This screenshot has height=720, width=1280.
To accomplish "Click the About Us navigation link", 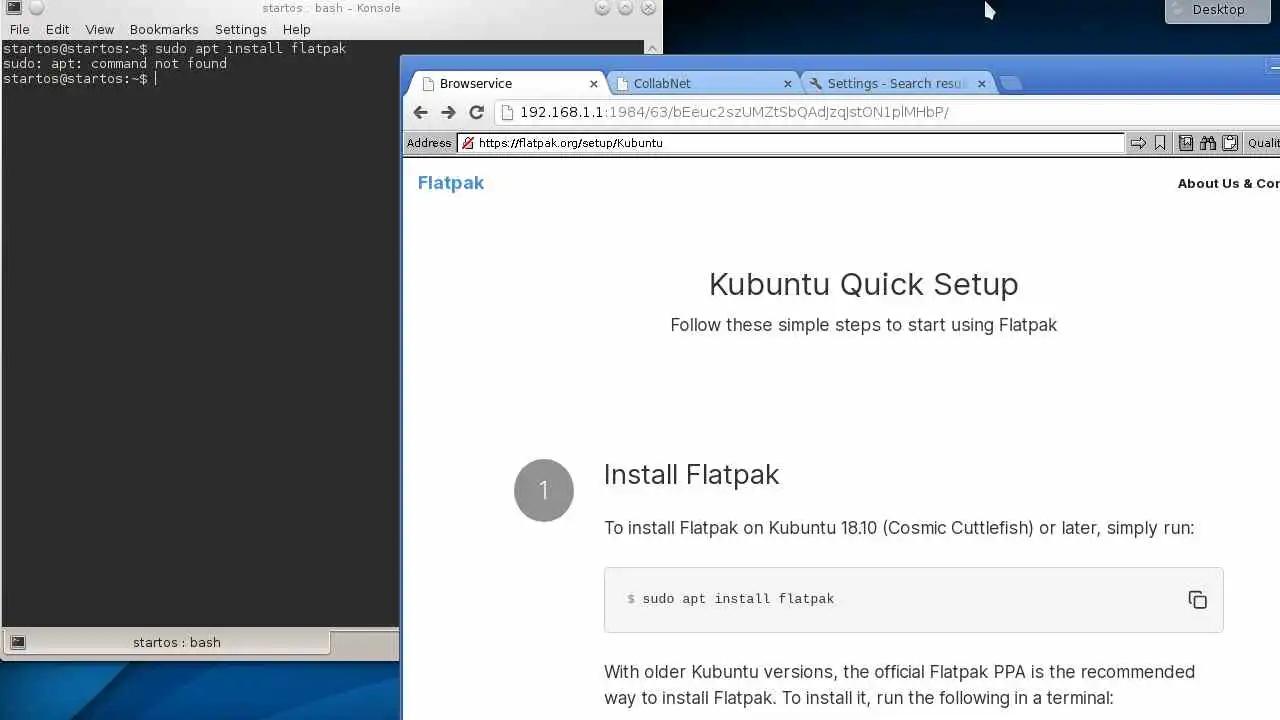I will click(1228, 184).
